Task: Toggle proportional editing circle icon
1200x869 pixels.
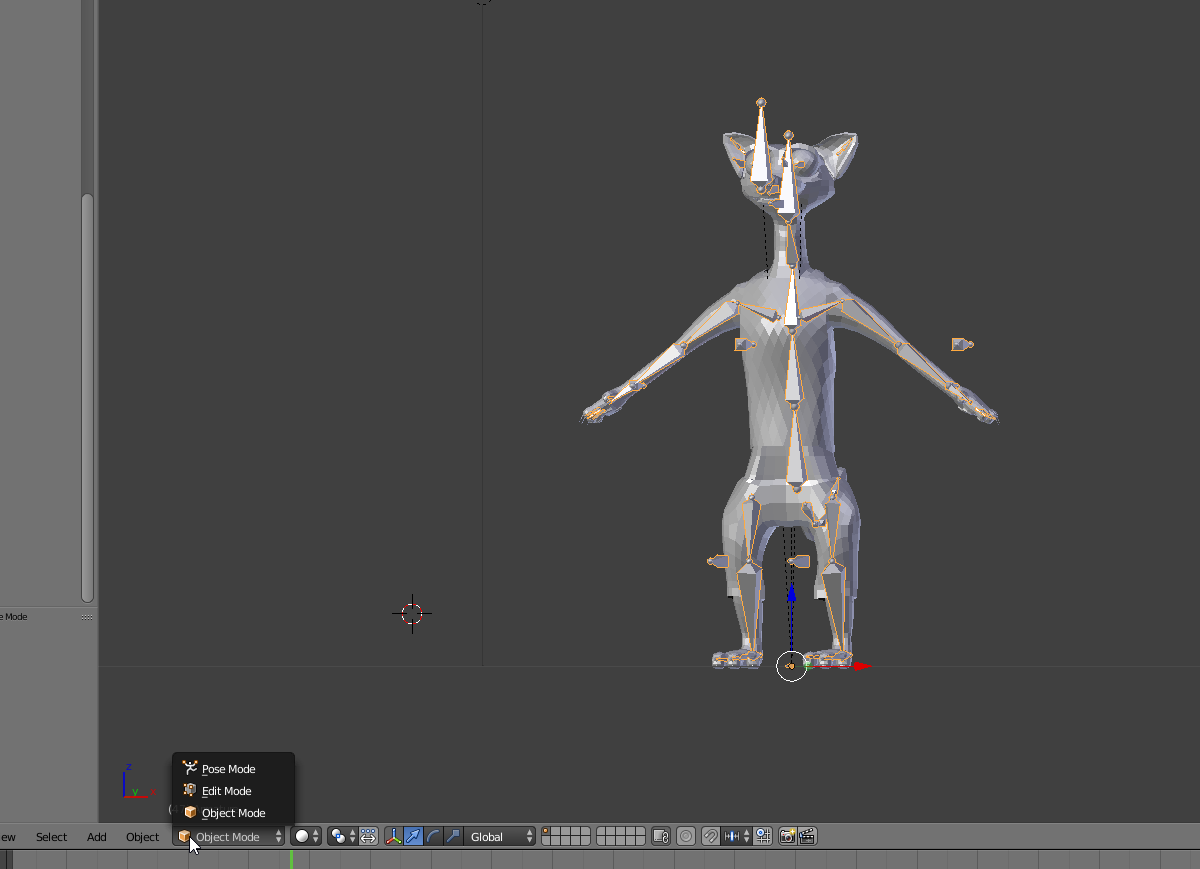Action: pos(686,837)
